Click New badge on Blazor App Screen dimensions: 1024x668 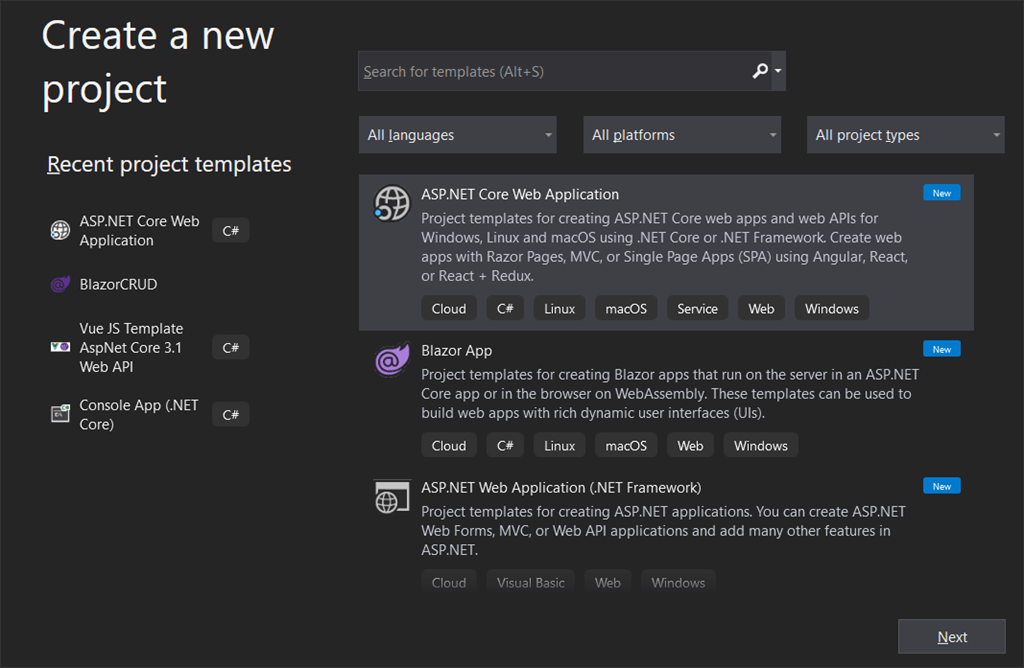click(942, 349)
